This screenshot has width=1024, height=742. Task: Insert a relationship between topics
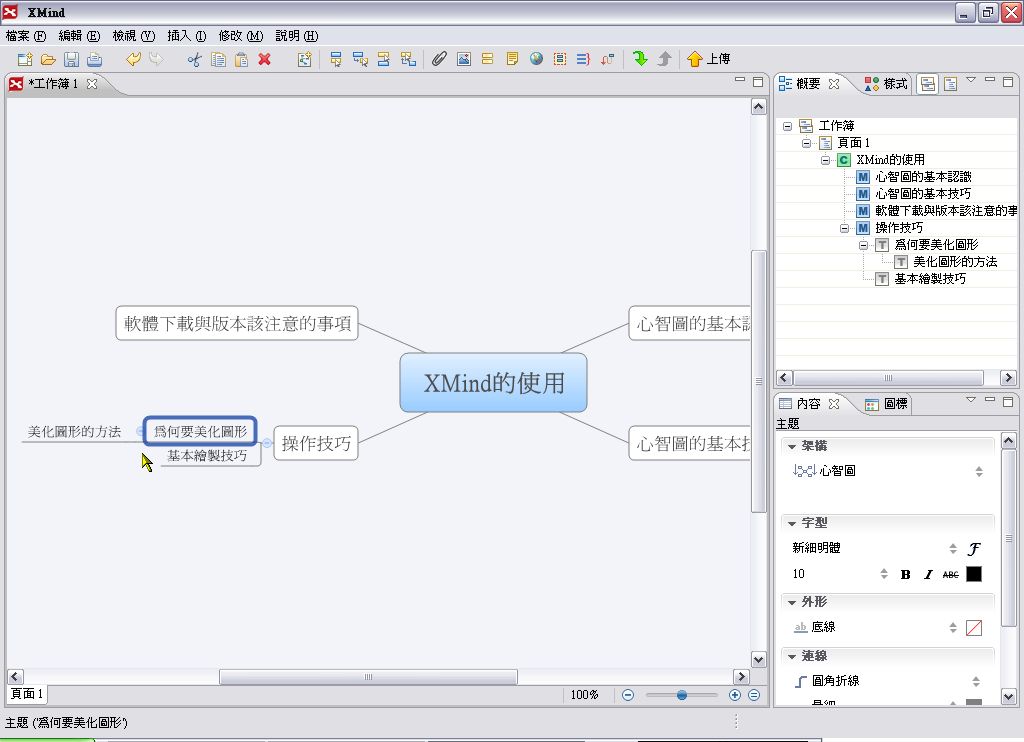pos(607,59)
